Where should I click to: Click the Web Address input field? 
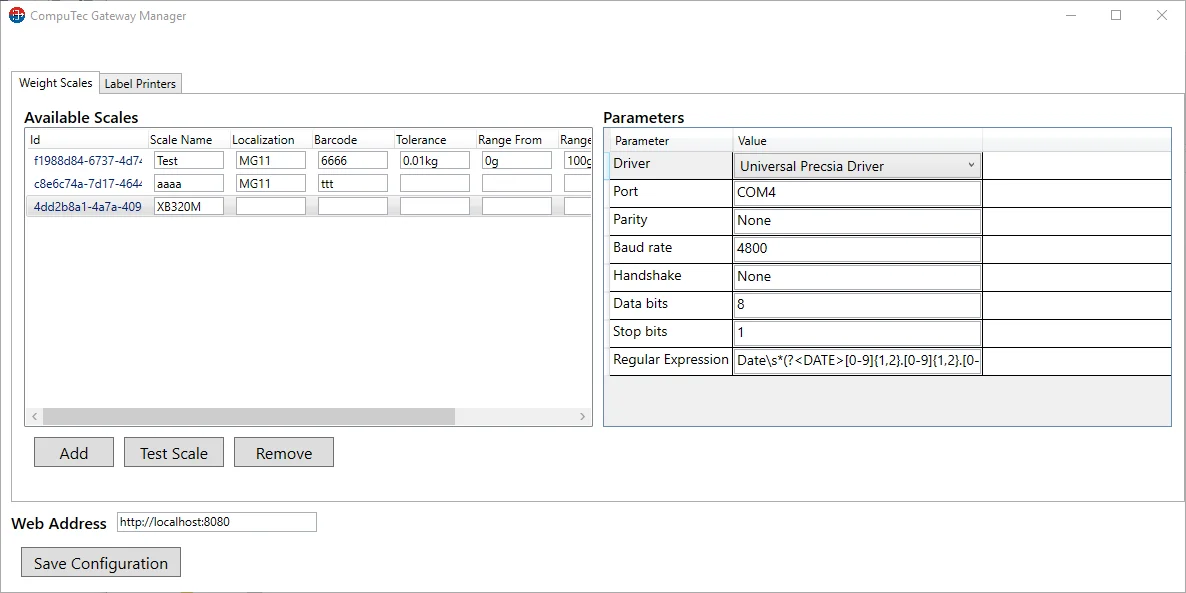(x=216, y=522)
